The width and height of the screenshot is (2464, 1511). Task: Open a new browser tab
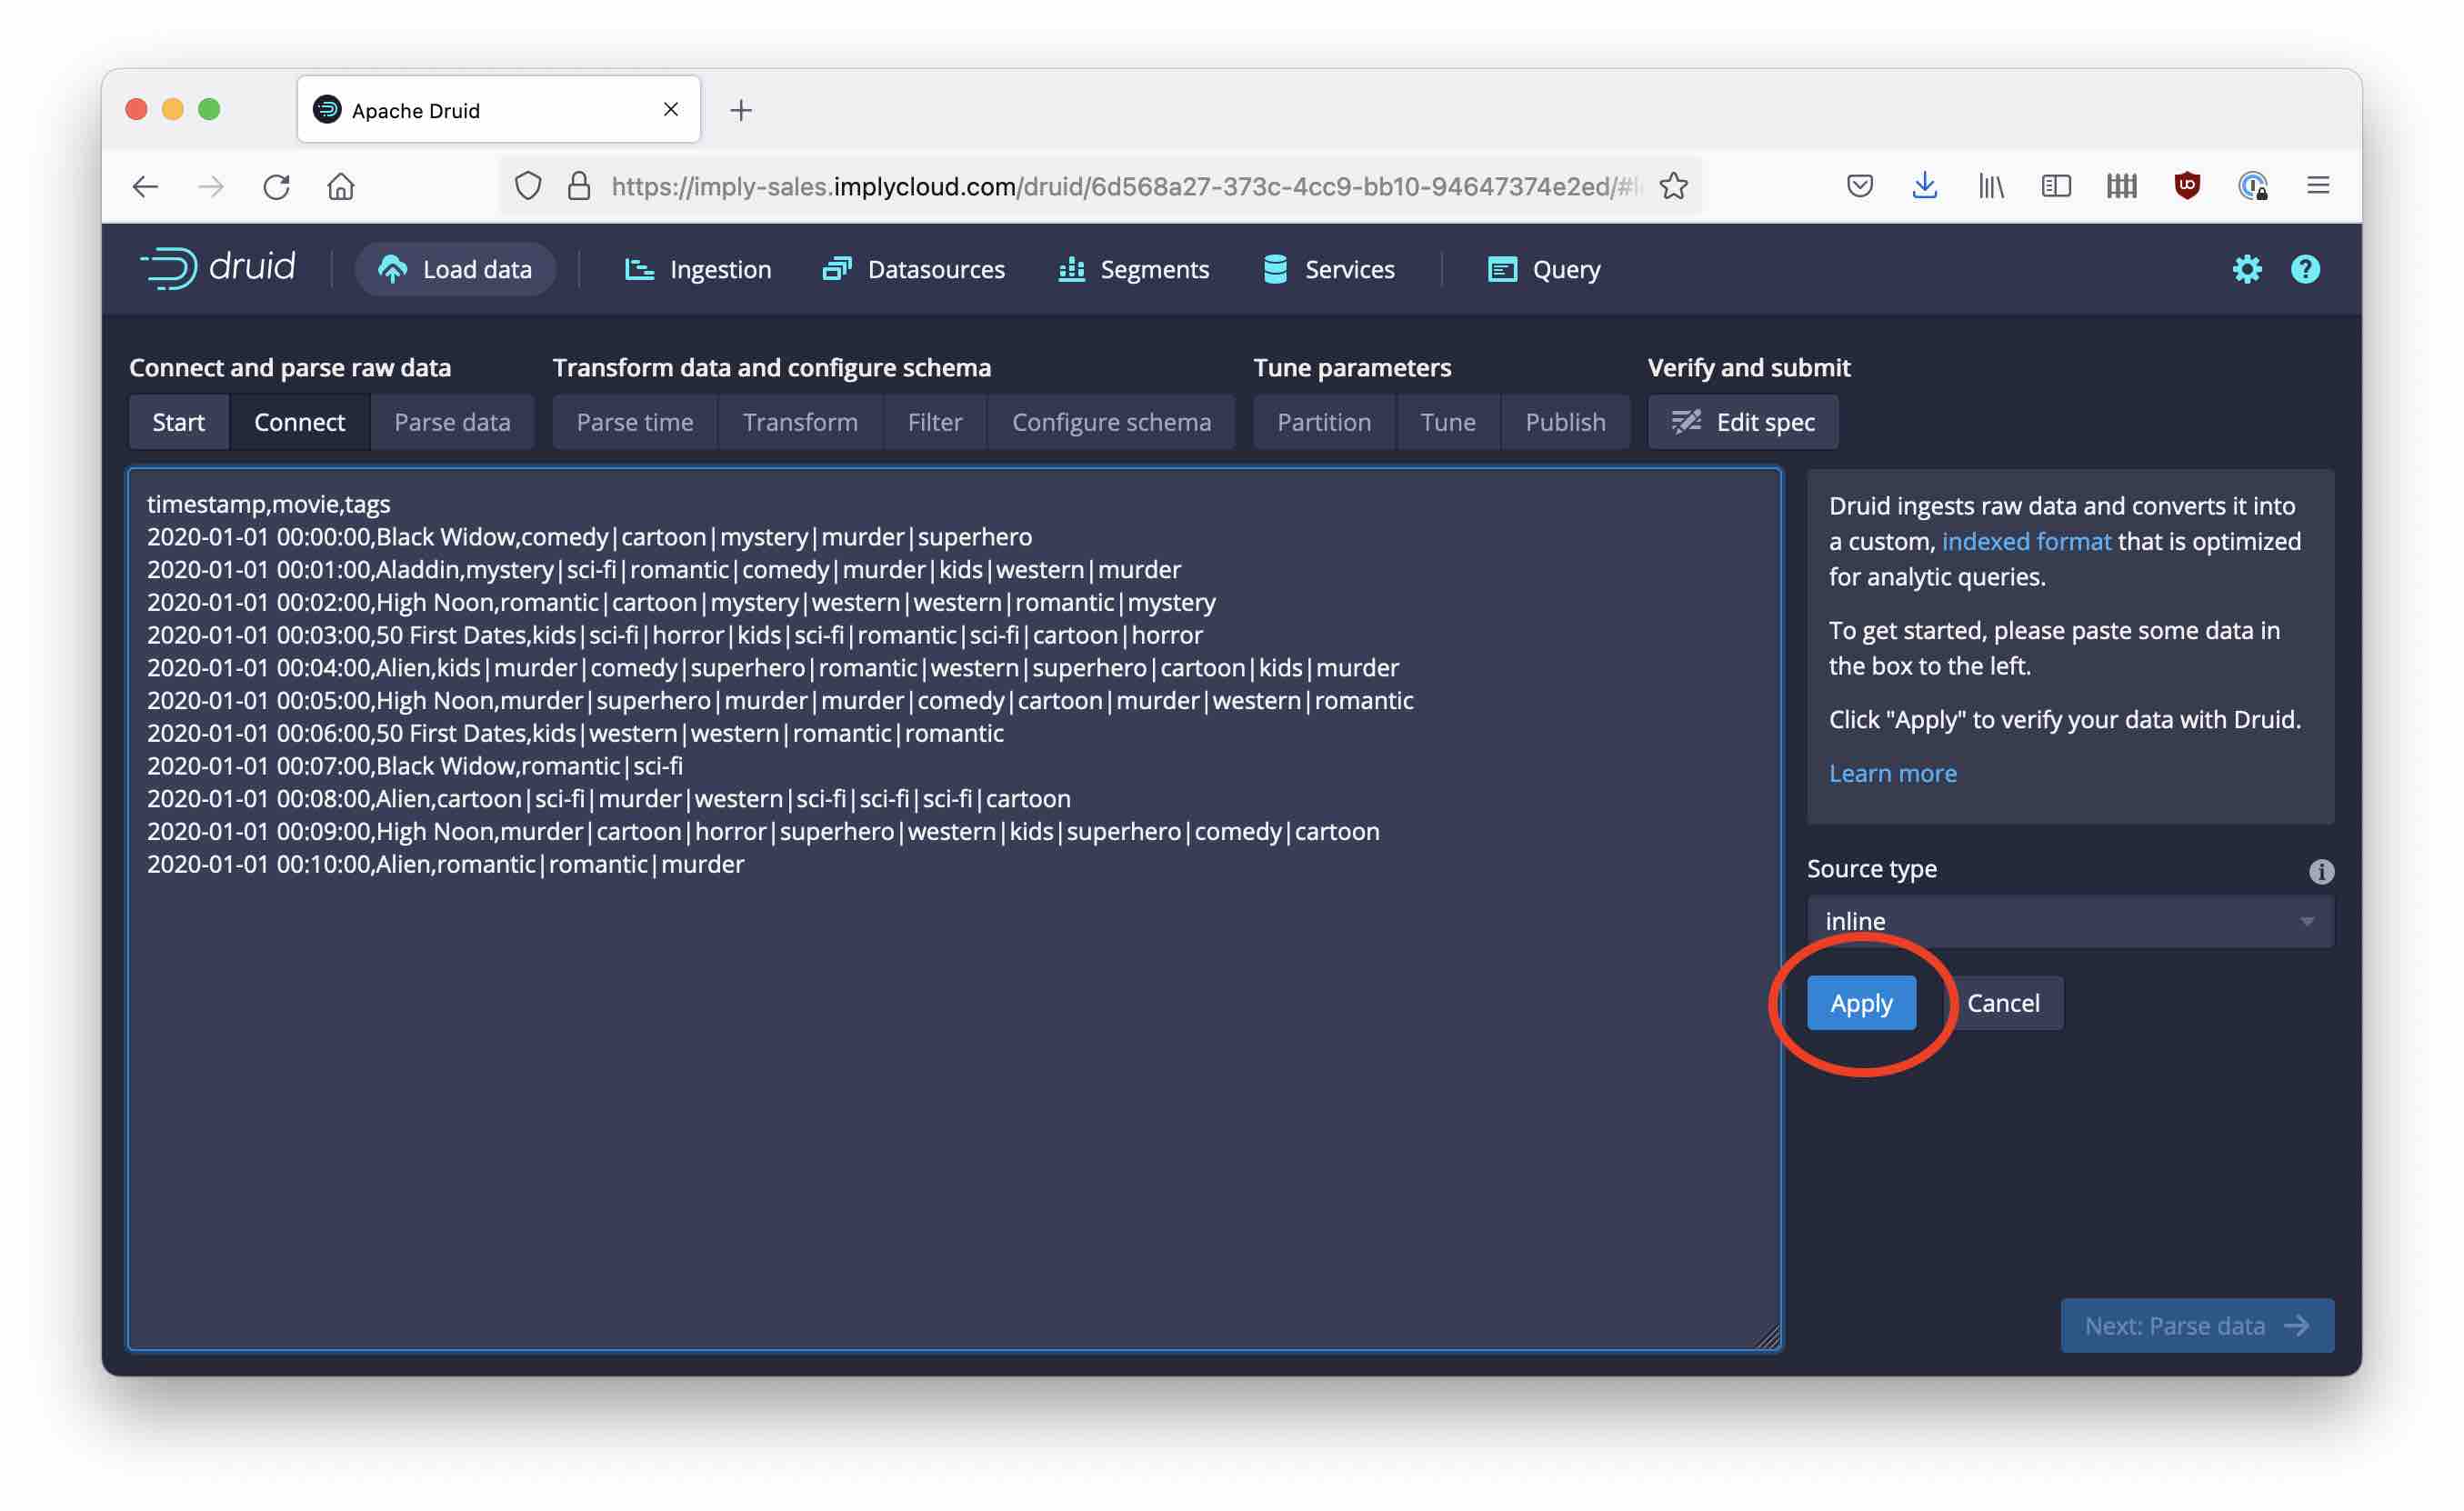click(x=741, y=110)
